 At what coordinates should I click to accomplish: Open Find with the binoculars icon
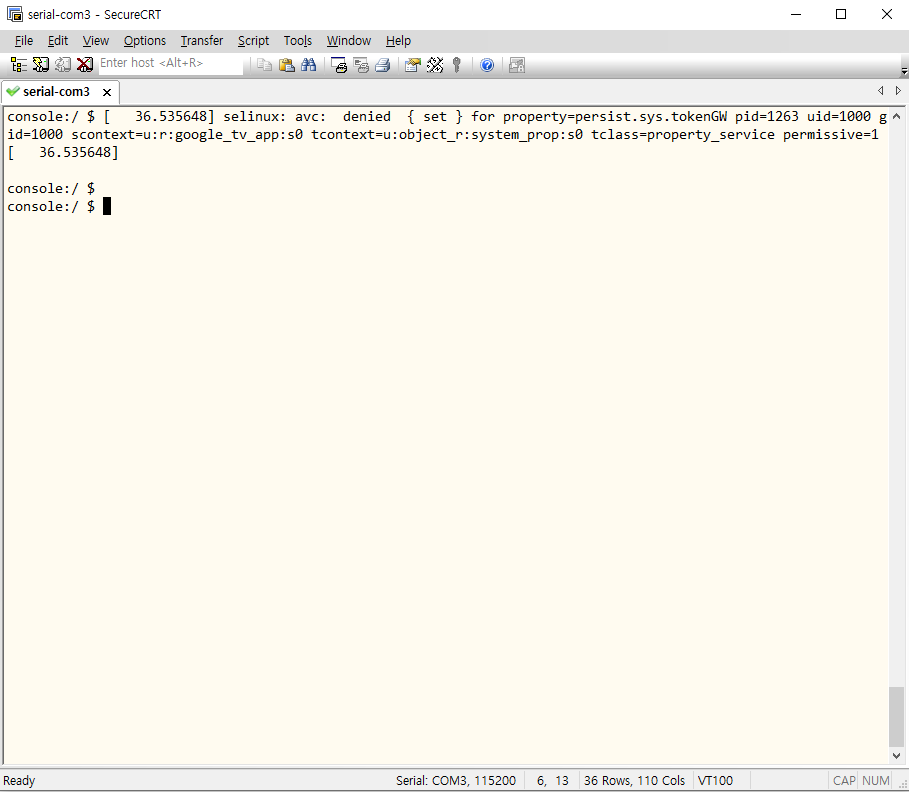pyautogui.click(x=308, y=65)
